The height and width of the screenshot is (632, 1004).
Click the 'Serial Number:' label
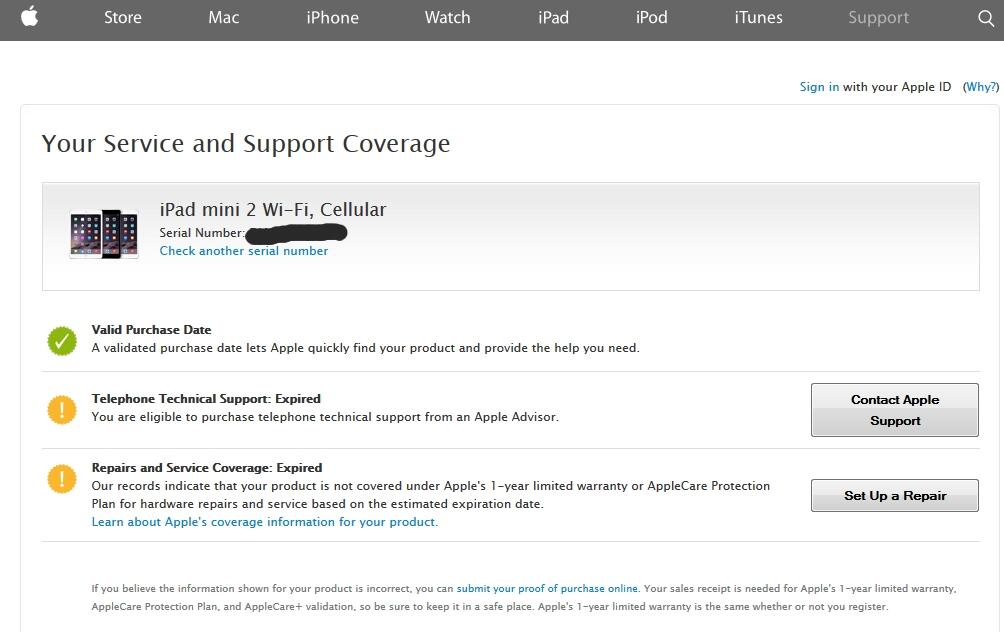coord(202,232)
